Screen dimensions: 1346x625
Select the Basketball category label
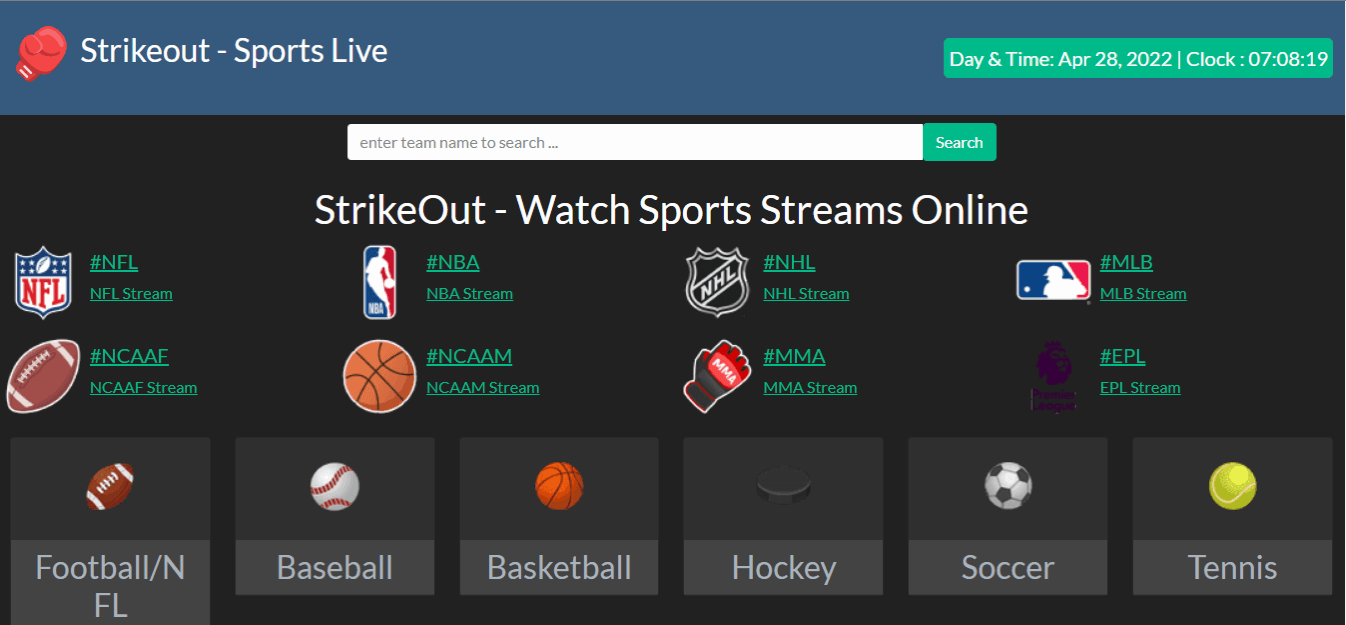pyautogui.click(x=559, y=568)
